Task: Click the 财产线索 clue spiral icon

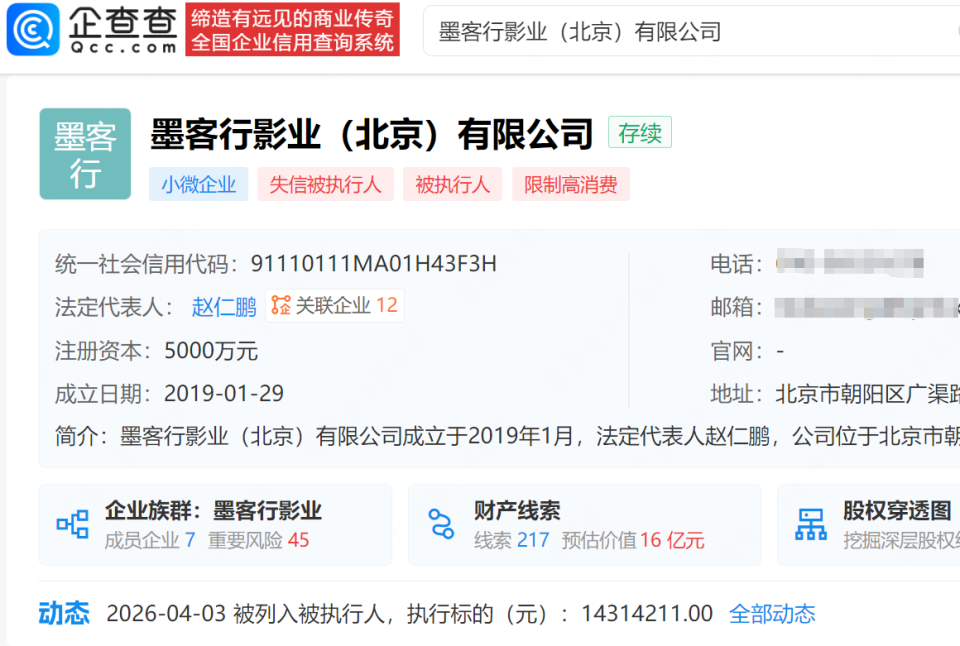Action: click(440, 521)
